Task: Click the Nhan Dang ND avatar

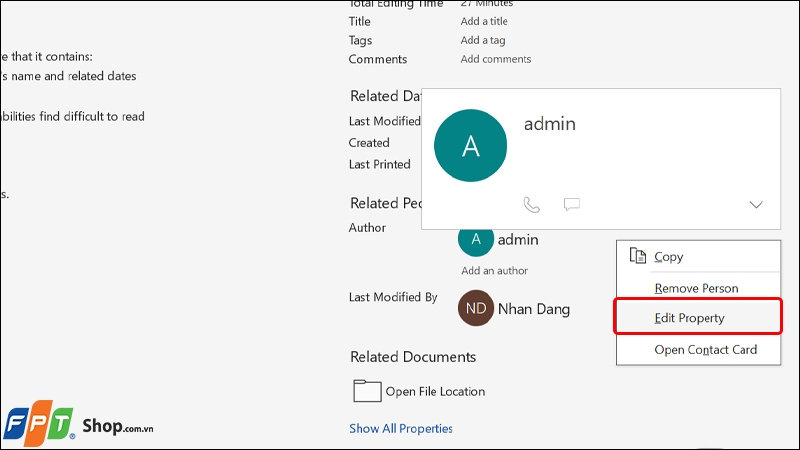Action: click(x=476, y=308)
